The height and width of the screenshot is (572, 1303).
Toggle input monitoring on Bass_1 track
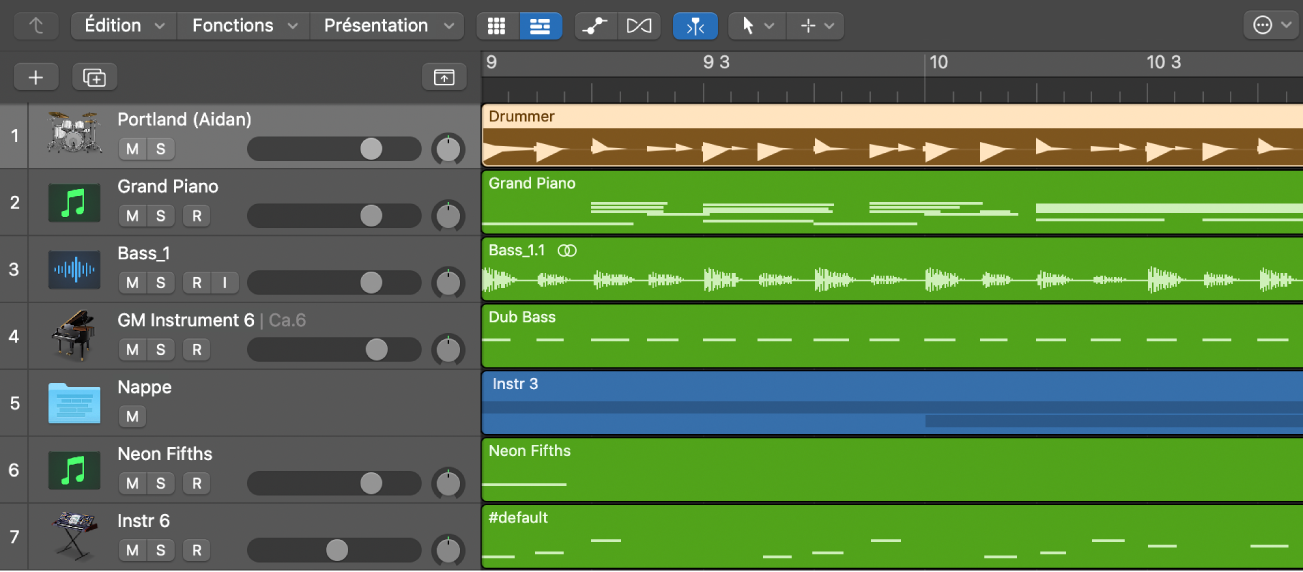pos(224,283)
